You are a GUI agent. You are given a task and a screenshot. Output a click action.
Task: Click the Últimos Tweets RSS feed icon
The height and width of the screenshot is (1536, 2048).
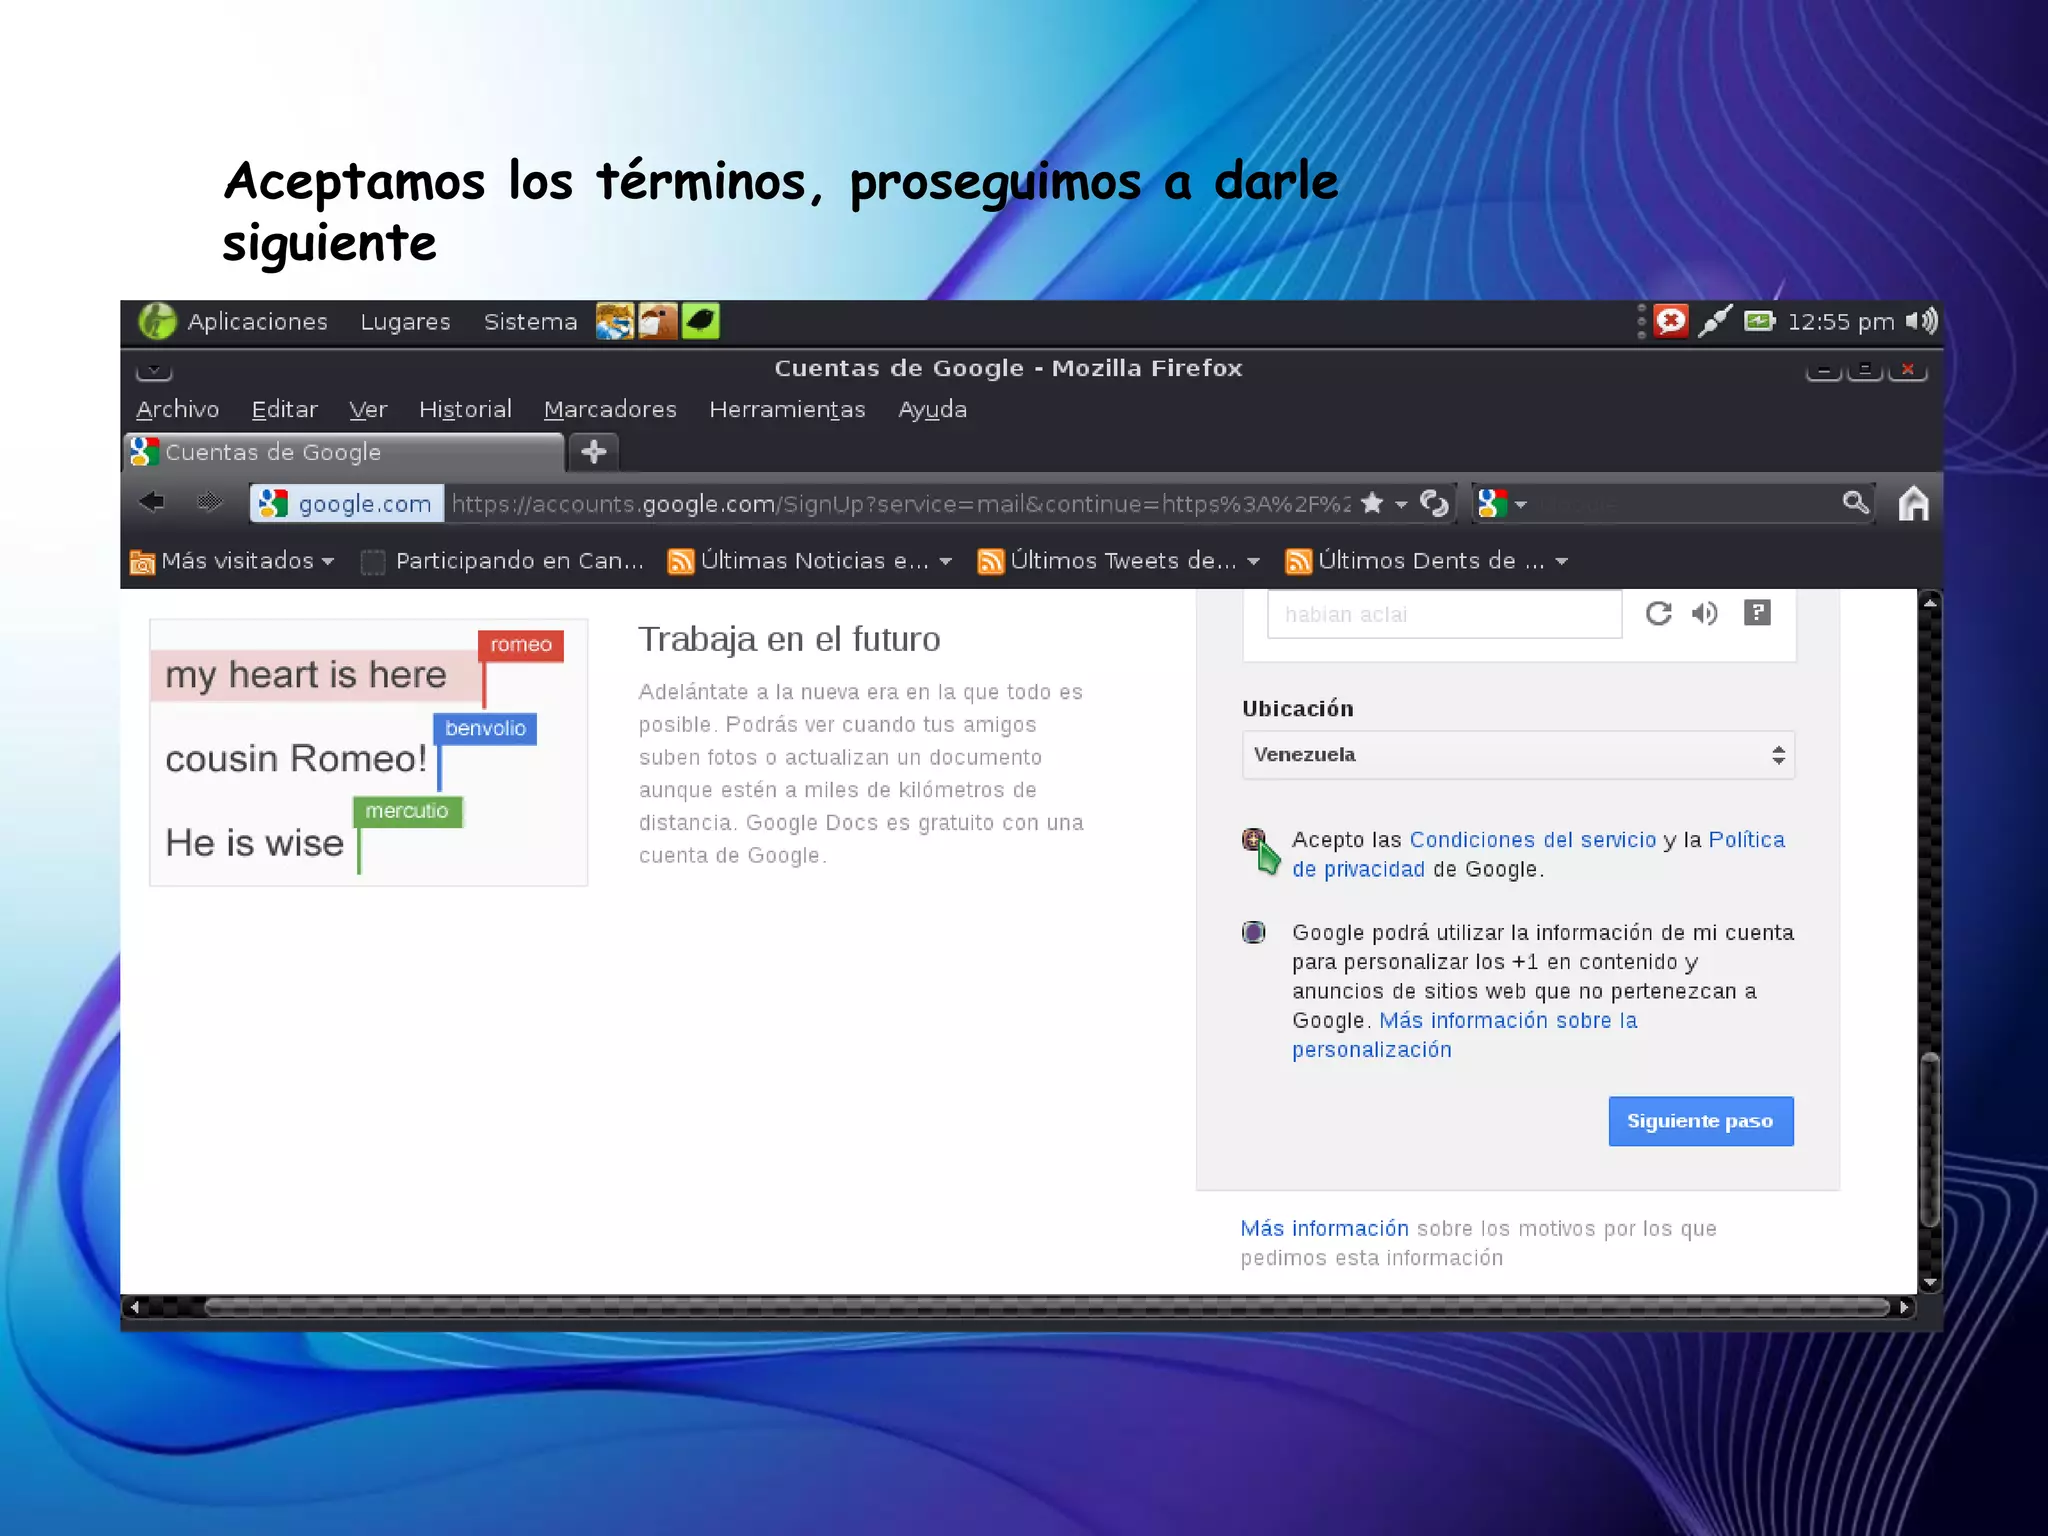coord(990,561)
